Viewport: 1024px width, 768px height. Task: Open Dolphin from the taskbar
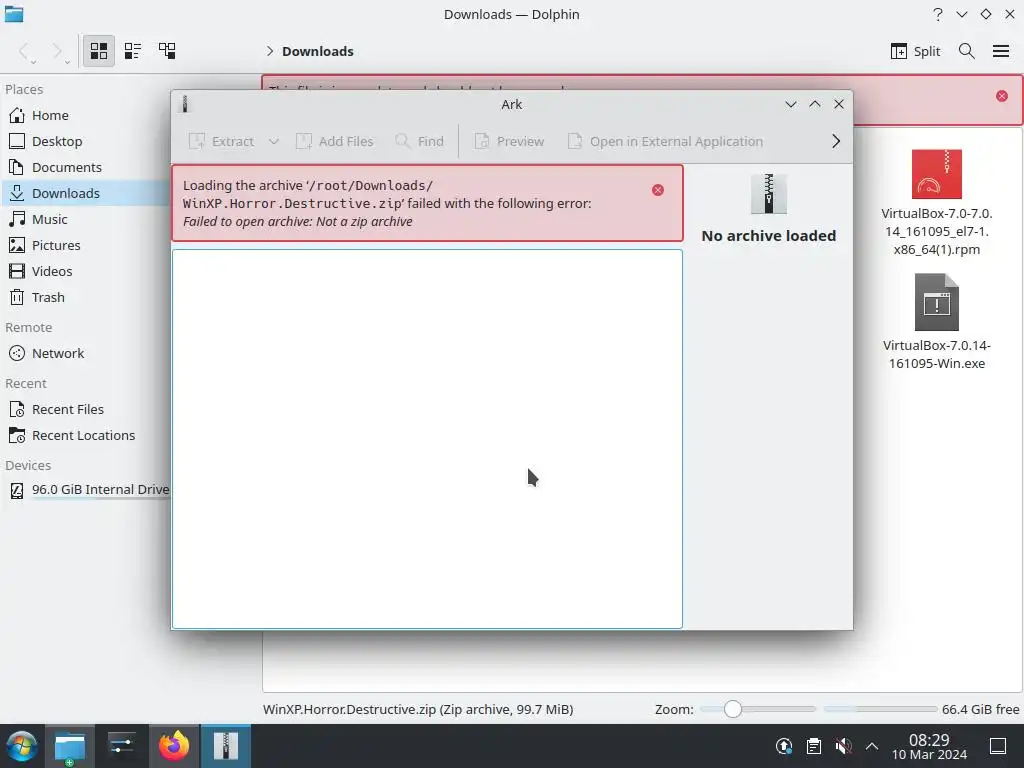pyautogui.click(x=70, y=746)
